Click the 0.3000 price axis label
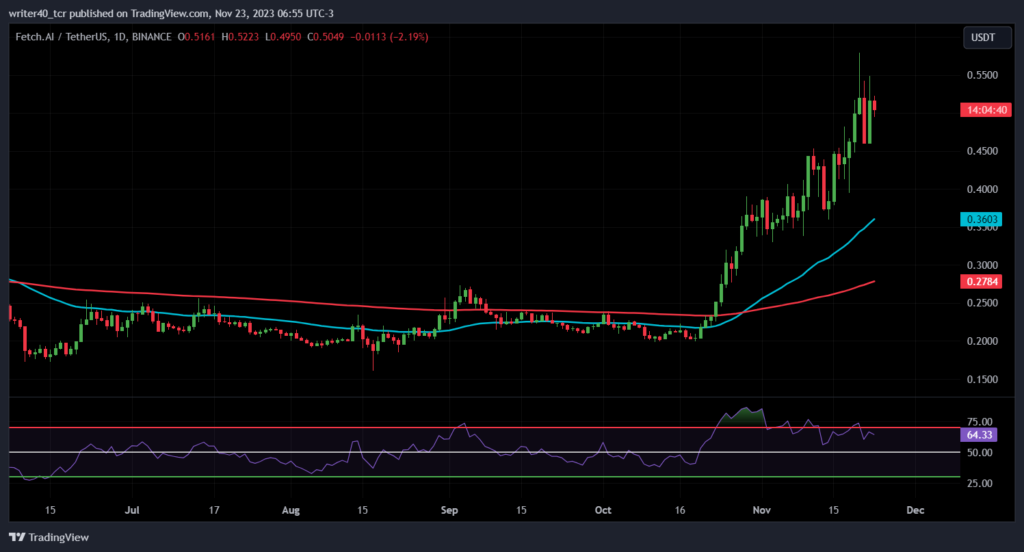 click(982, 265)
